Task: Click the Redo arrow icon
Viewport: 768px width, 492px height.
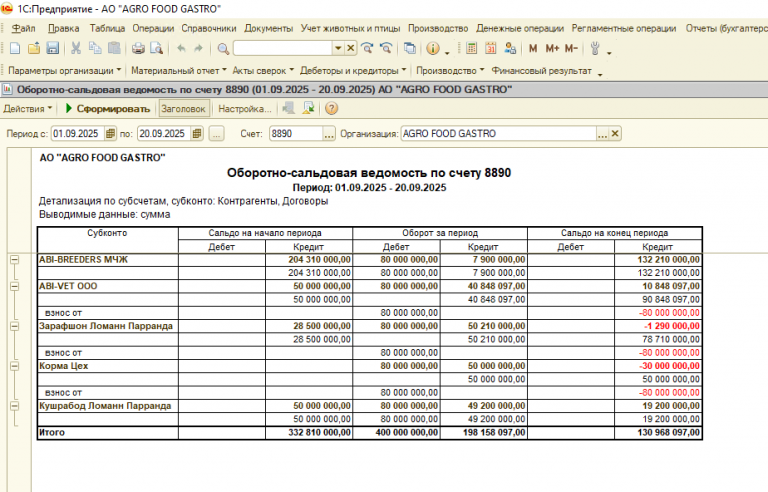Action: tap(198, 48)
